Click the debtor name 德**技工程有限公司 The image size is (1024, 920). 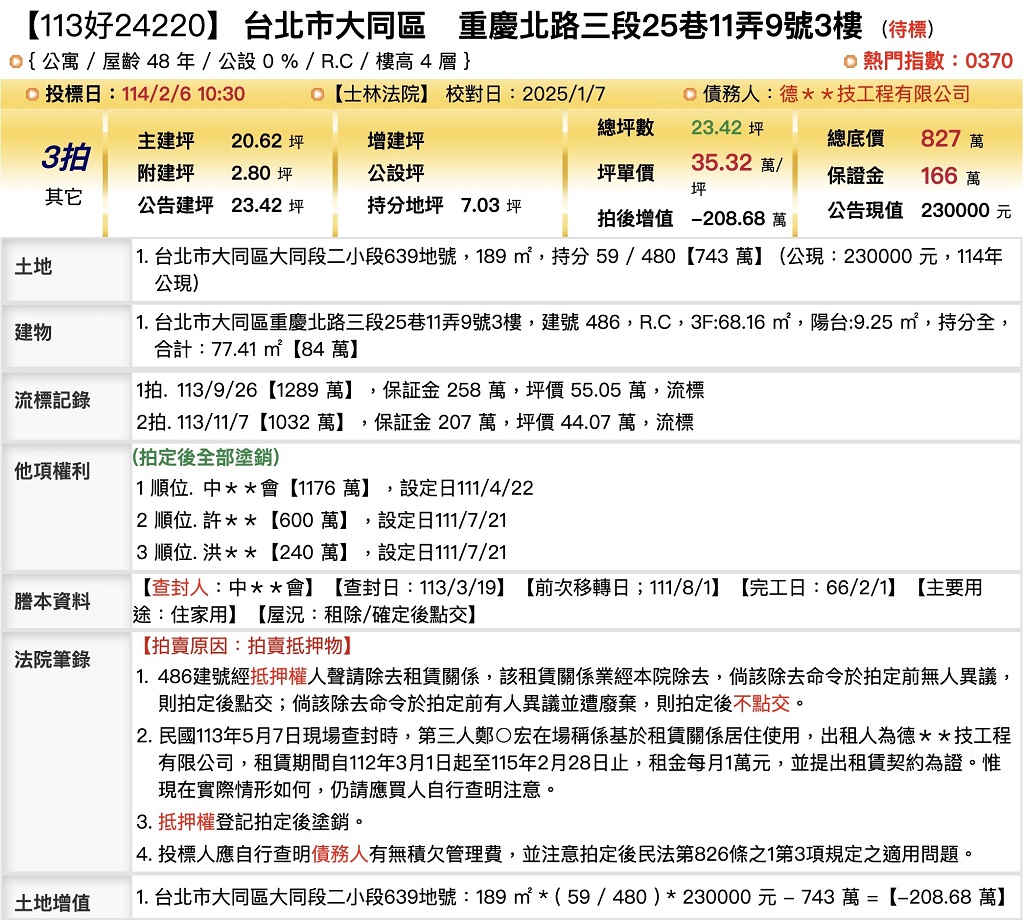[874, 95]
